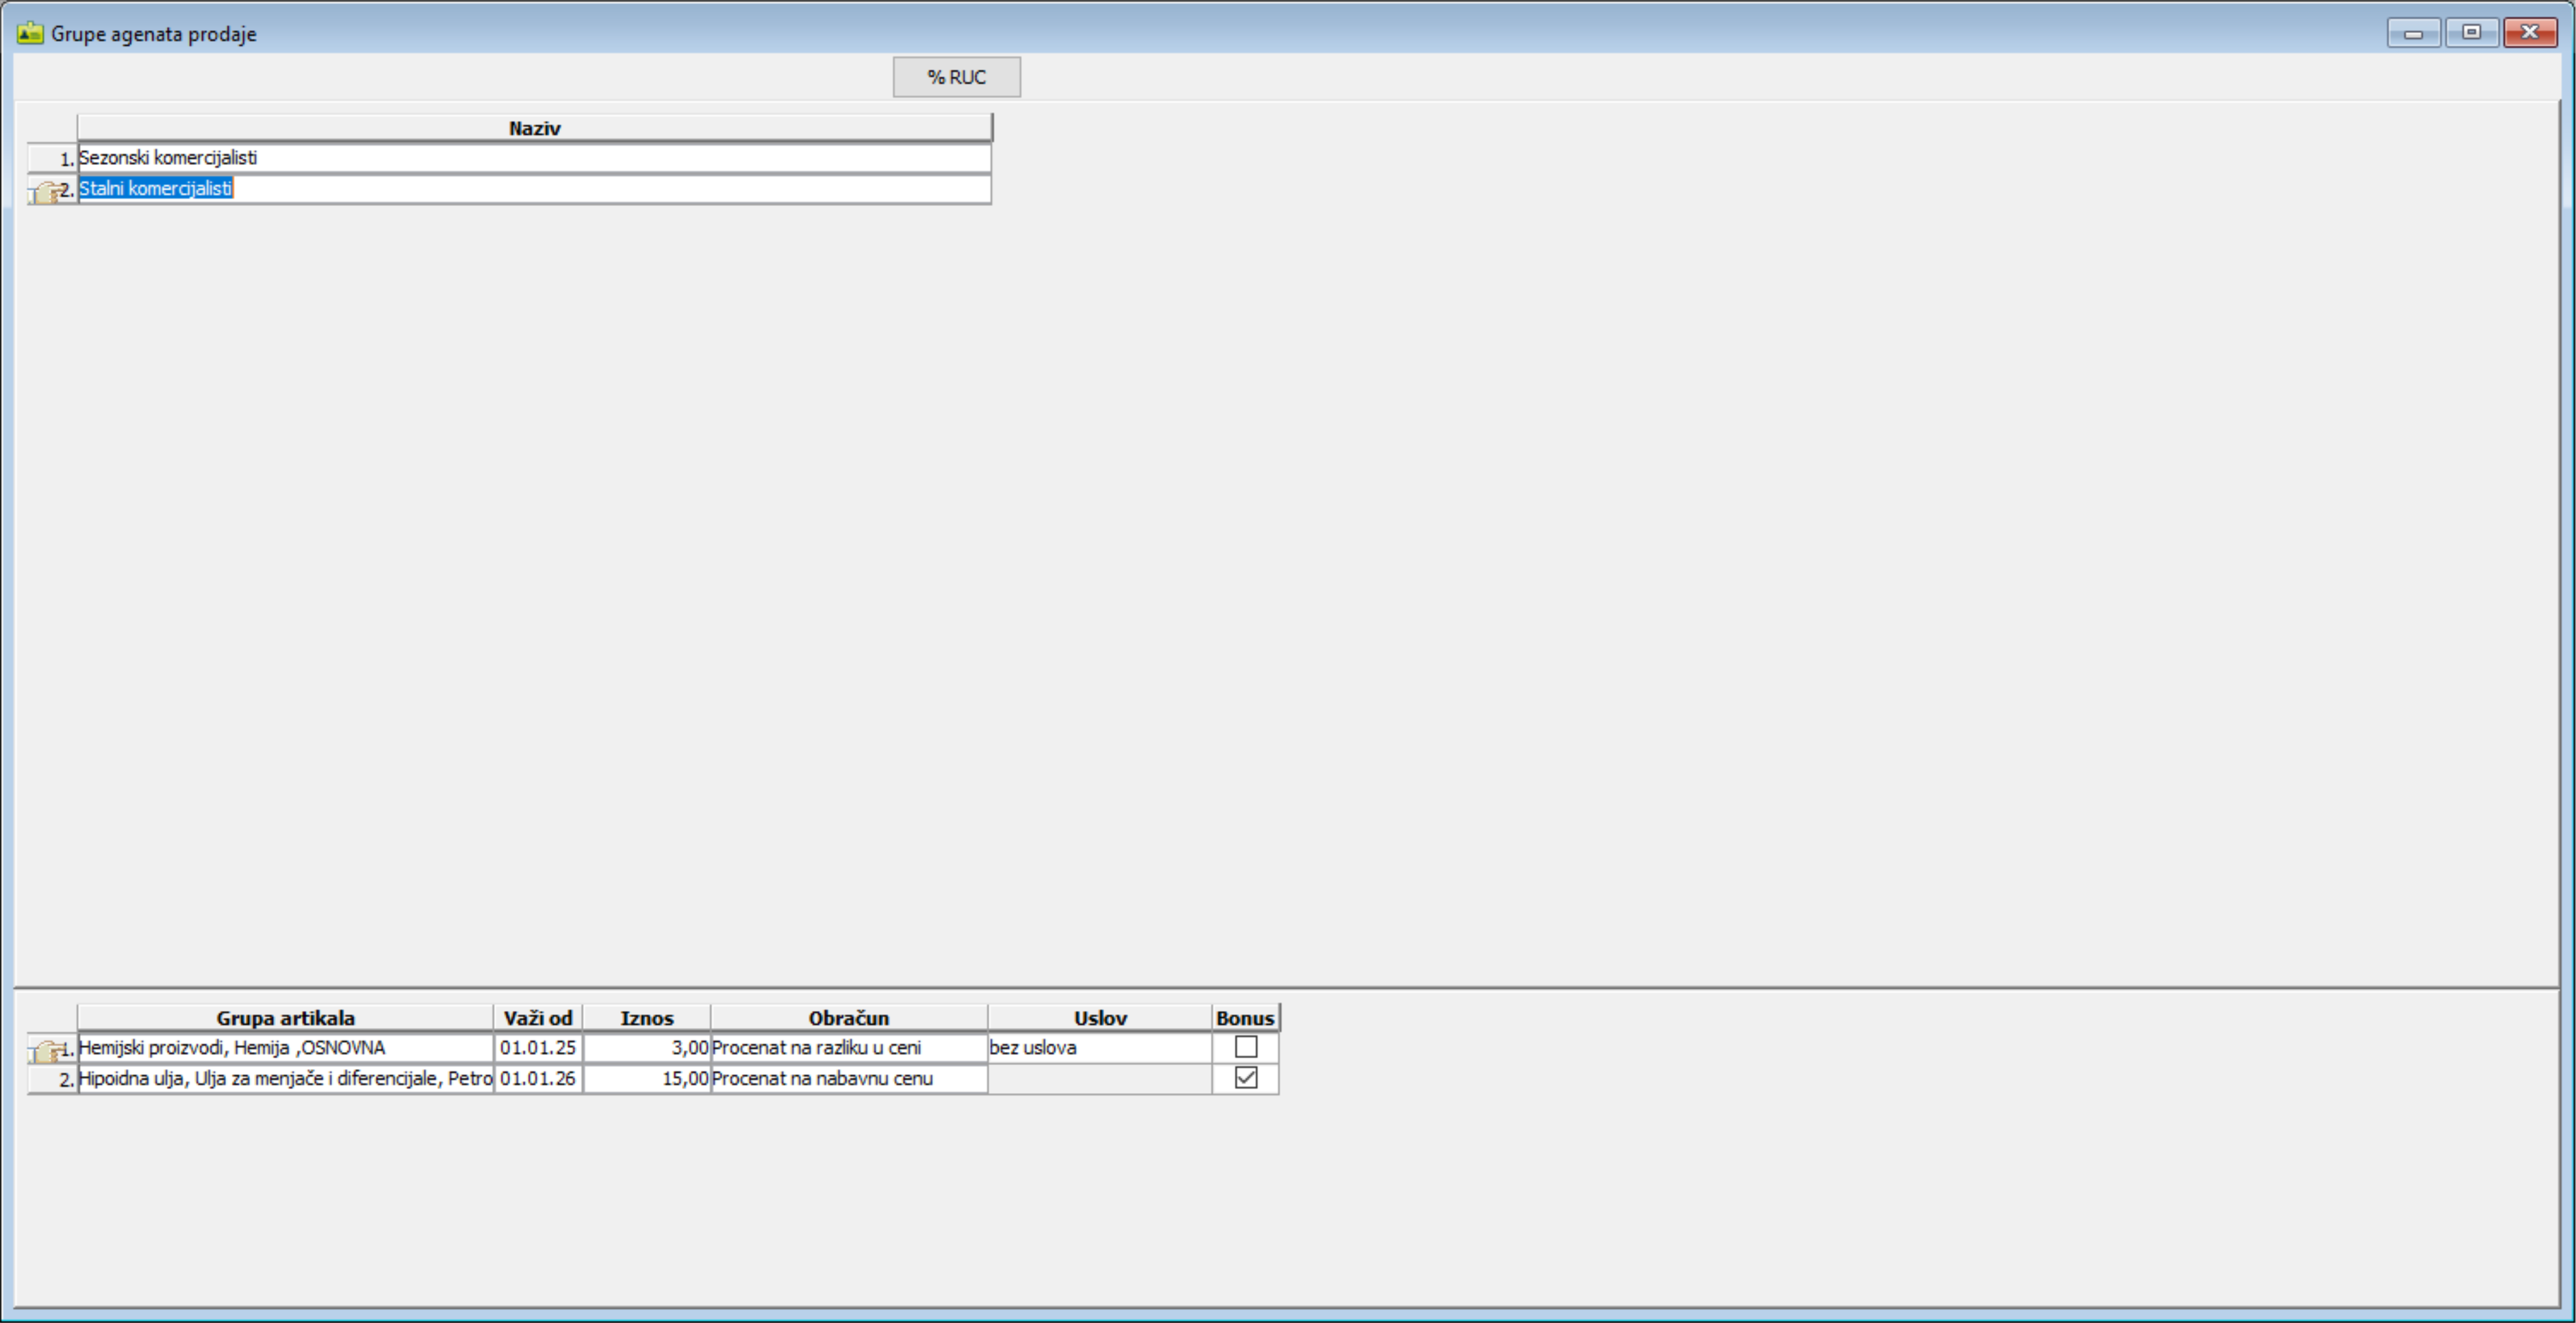
Task: Click the % RUC button
Action: coord(956,77)
